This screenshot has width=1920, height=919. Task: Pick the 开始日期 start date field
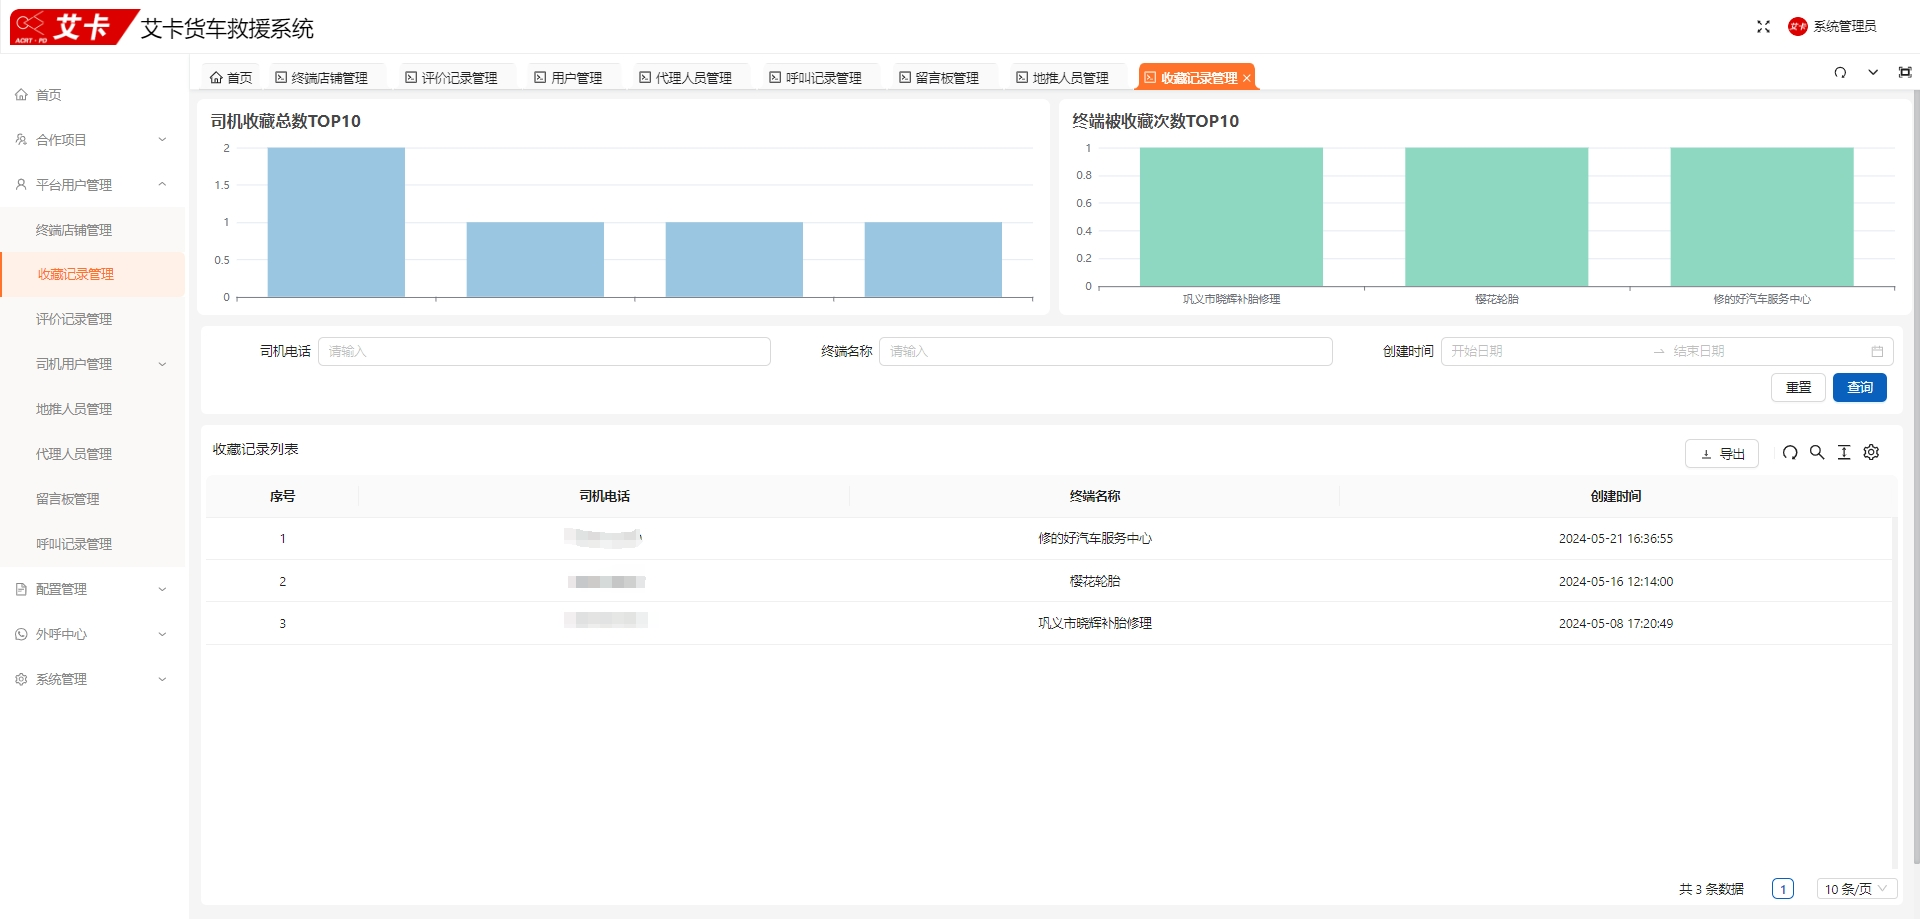point(1545,351)
